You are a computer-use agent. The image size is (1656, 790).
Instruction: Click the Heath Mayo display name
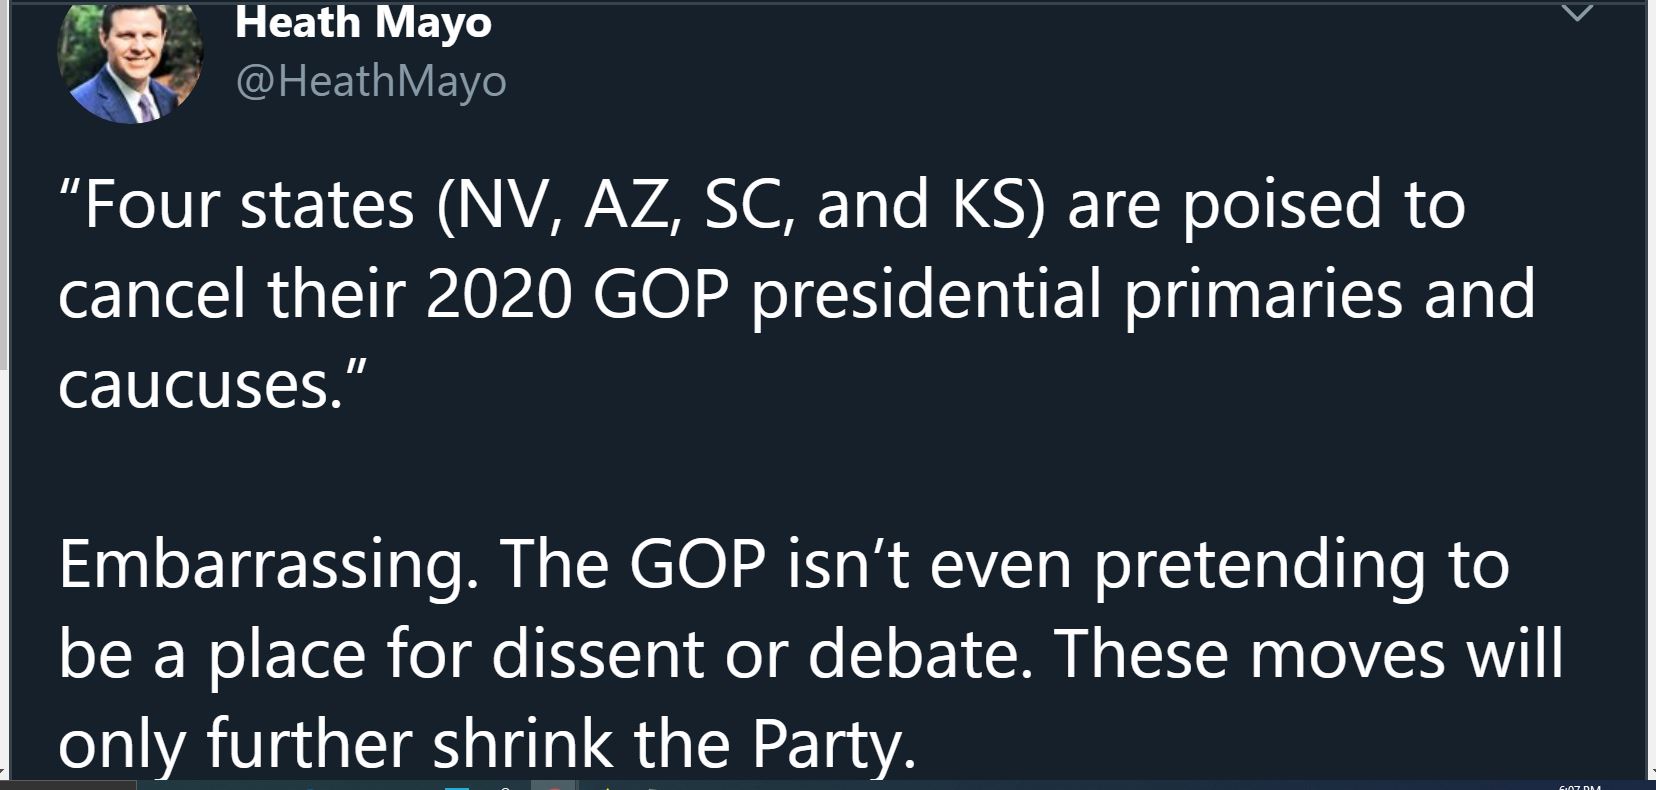pyautogui.click(x=363, y=22)
